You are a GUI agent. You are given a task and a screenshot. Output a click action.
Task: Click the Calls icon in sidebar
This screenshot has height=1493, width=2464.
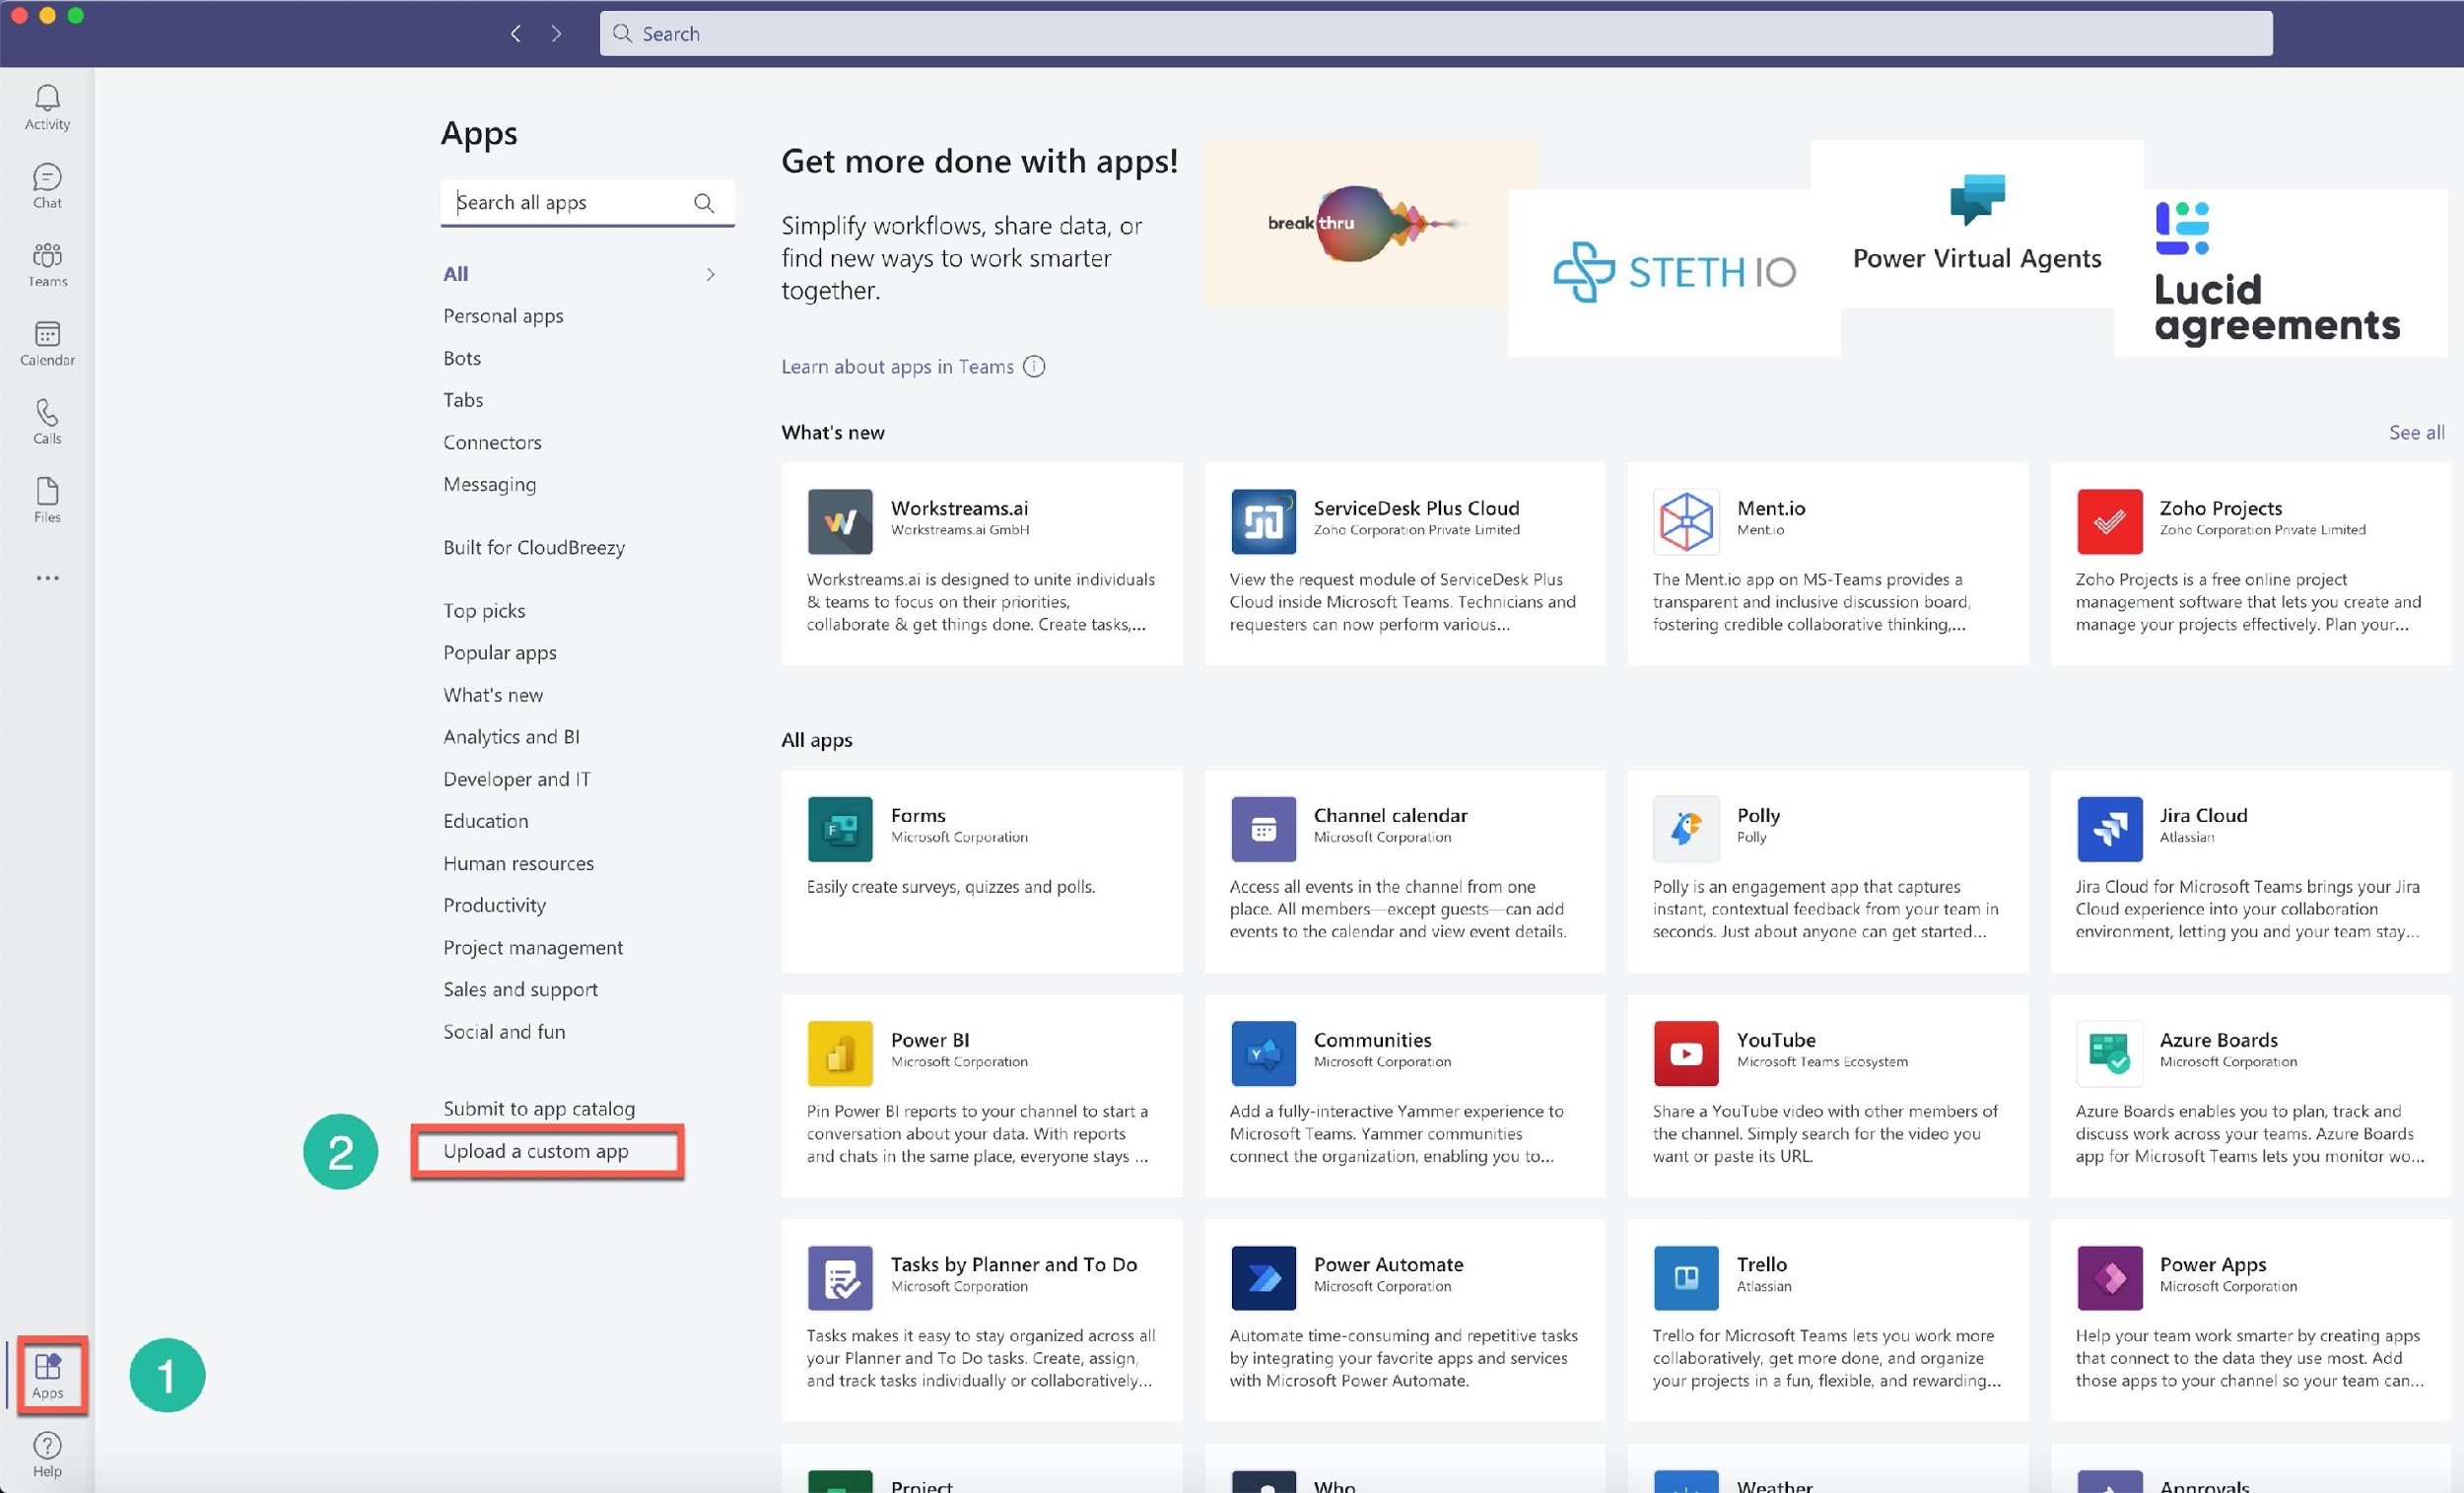click(x=45, y=417)
